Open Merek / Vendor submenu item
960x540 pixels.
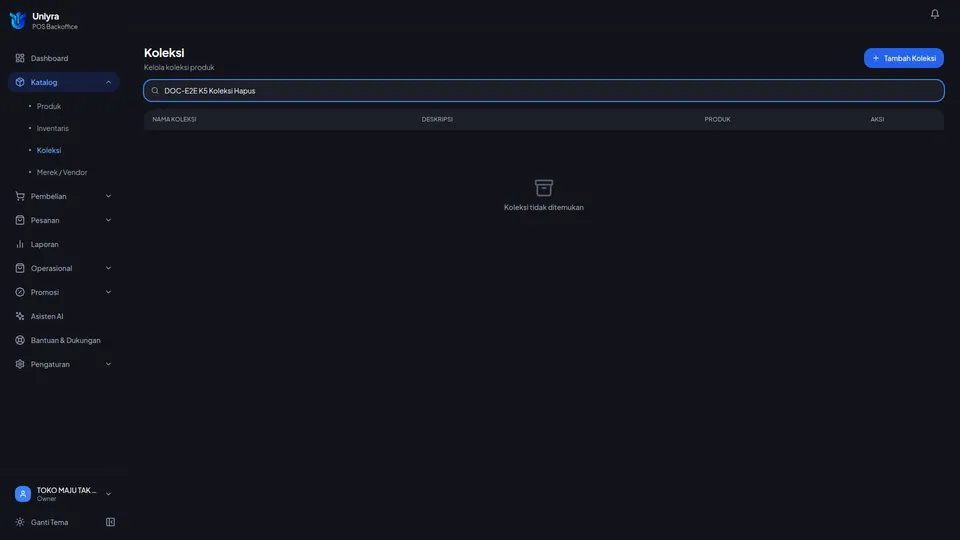point(62,172)
